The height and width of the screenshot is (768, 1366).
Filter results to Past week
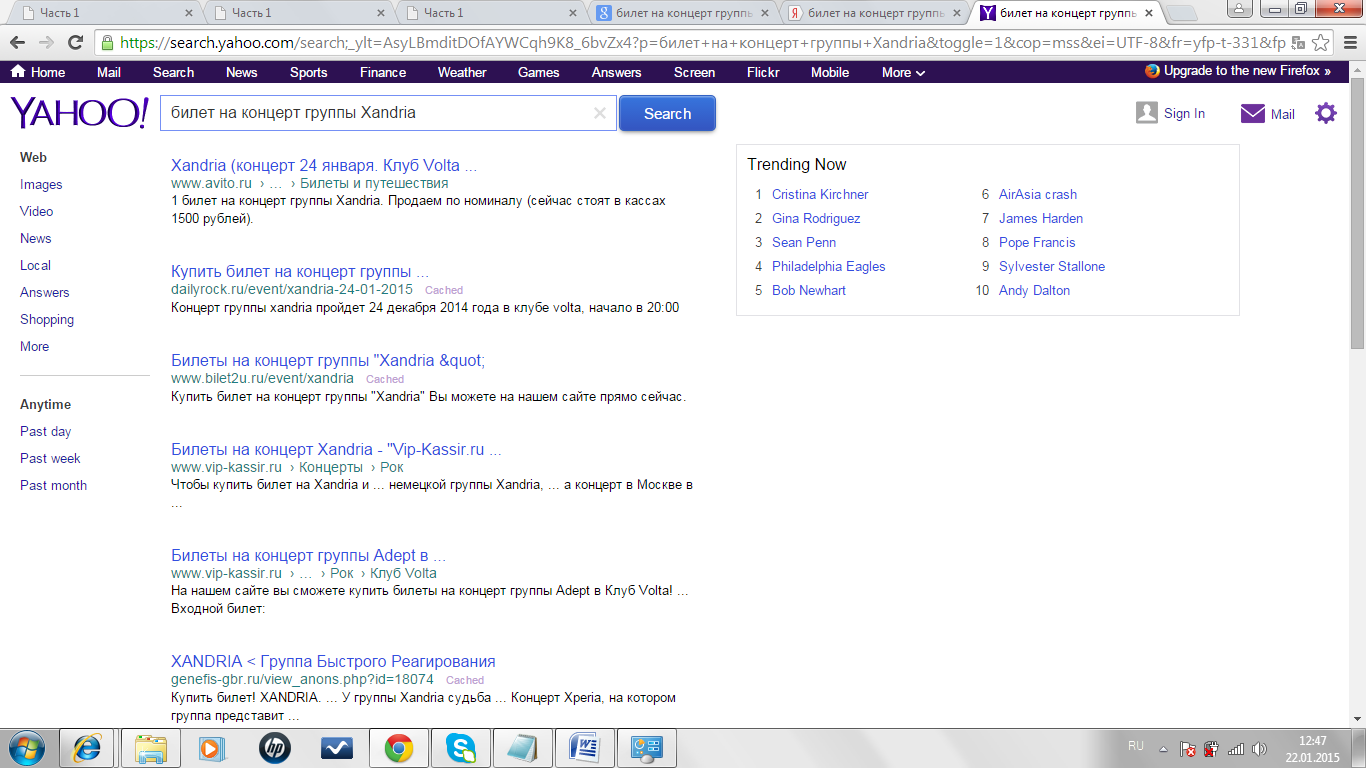click(50, 458)
